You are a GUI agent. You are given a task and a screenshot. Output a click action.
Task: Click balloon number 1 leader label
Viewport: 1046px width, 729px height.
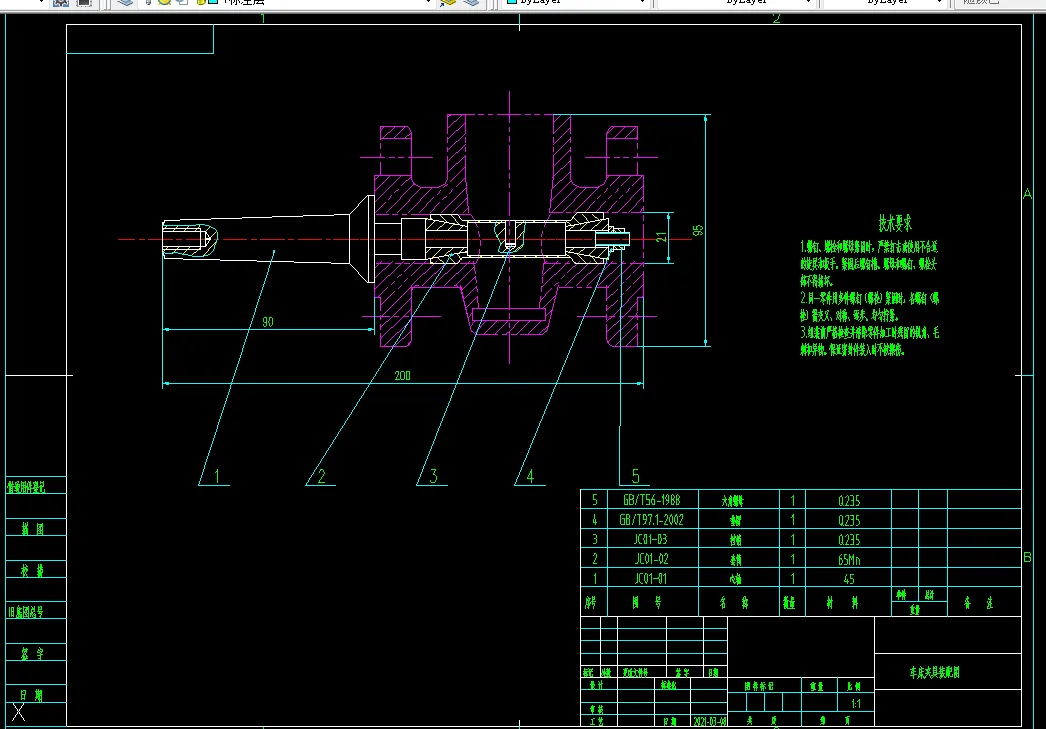coord(216,476)
